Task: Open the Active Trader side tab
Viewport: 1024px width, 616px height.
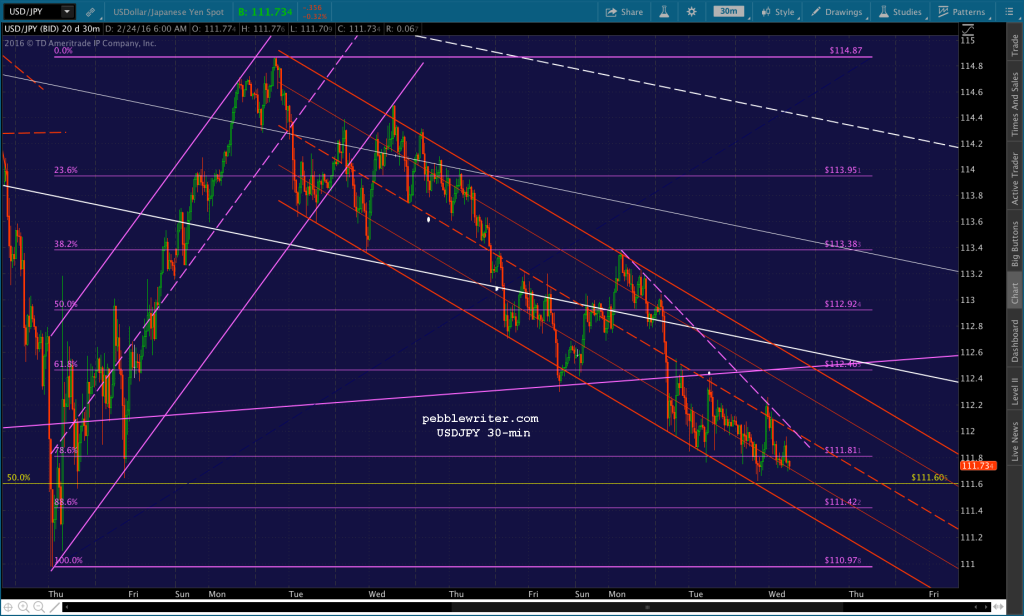Action: click(1015, 178)
